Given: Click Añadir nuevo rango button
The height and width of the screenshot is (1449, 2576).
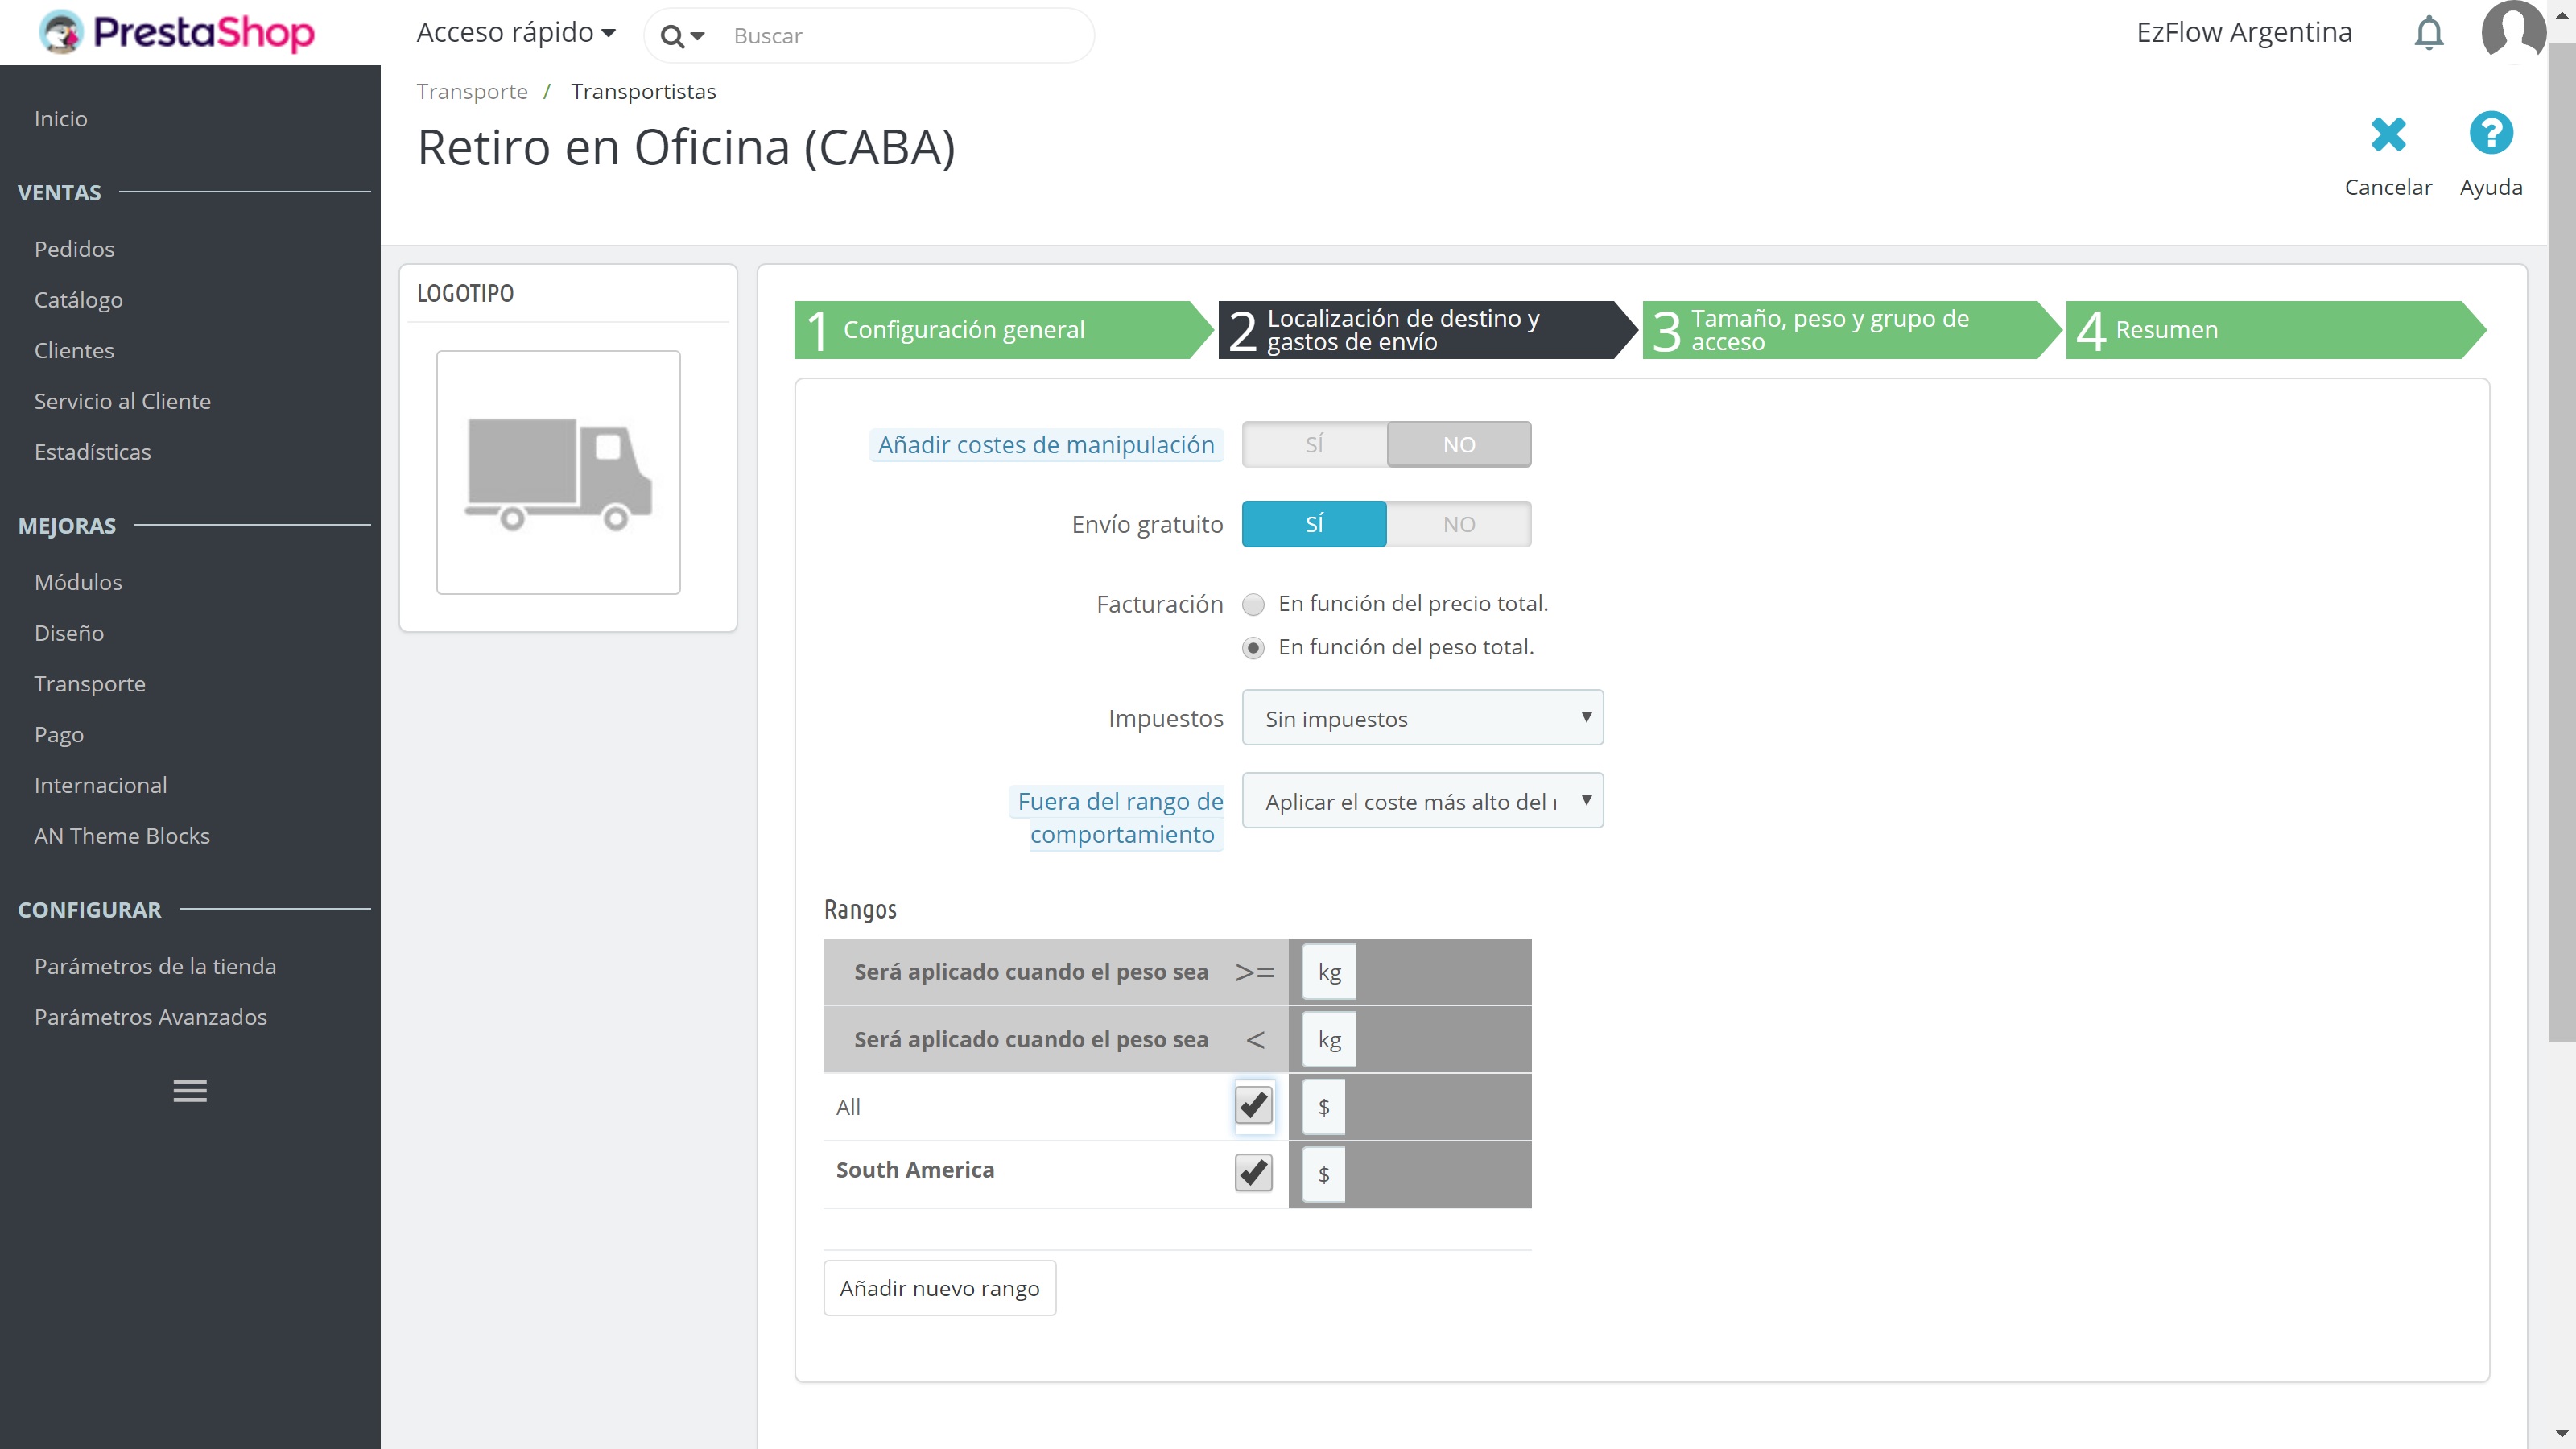Looking at the screenshot, I should click(x=939, y=1288).
